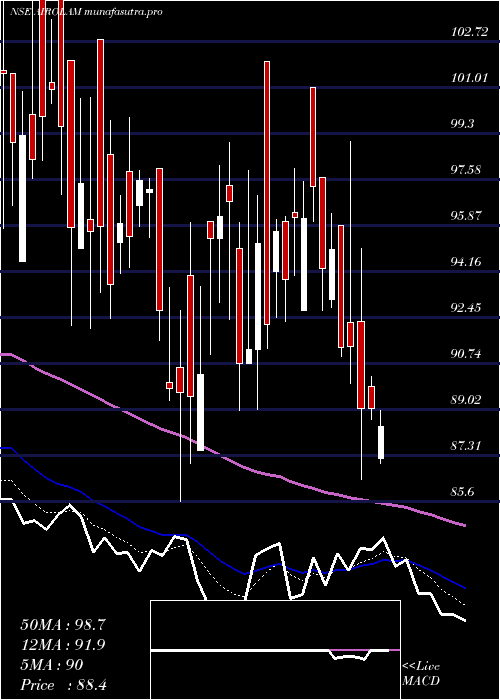Click the 95.87 price axis label
The width and height of the screenshot is (500, 700).
pyautogui.click(x=468, y=217)
